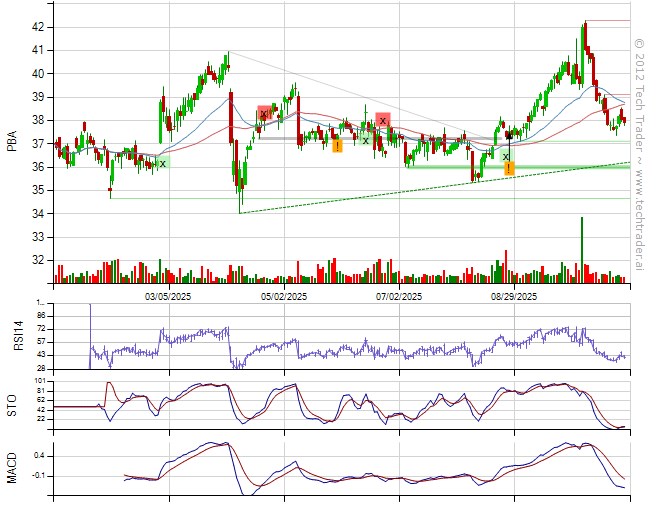The height and width of the screenshot is (514, 657).
Task: Click the first red x signal marker
Action: 264,114
